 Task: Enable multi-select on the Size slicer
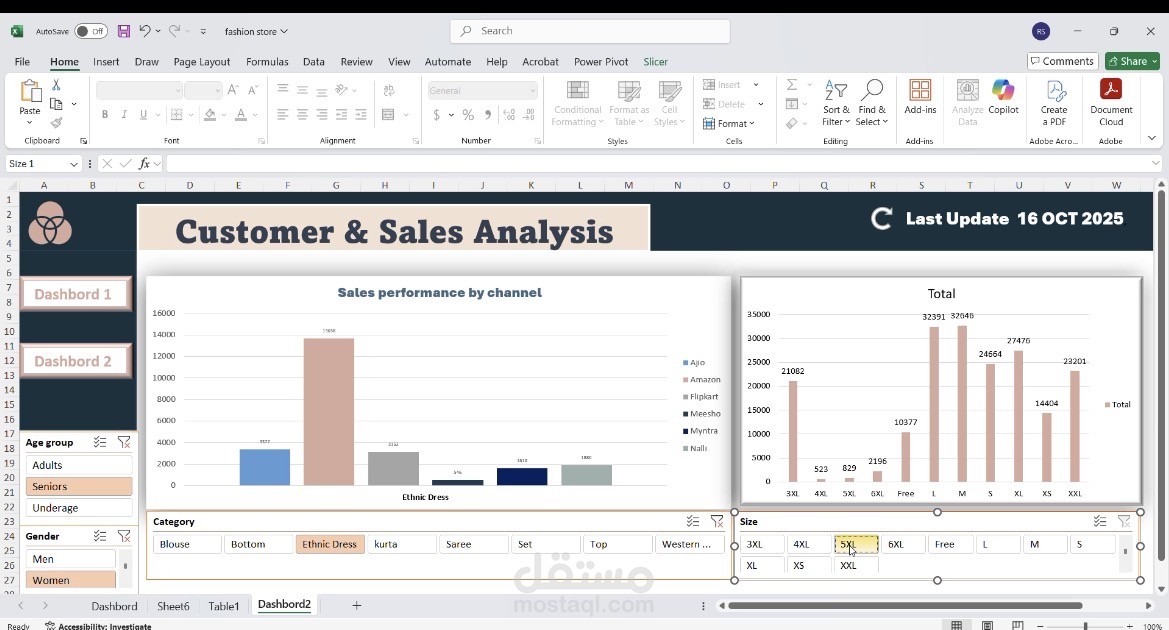click(x=1099, y=521)
